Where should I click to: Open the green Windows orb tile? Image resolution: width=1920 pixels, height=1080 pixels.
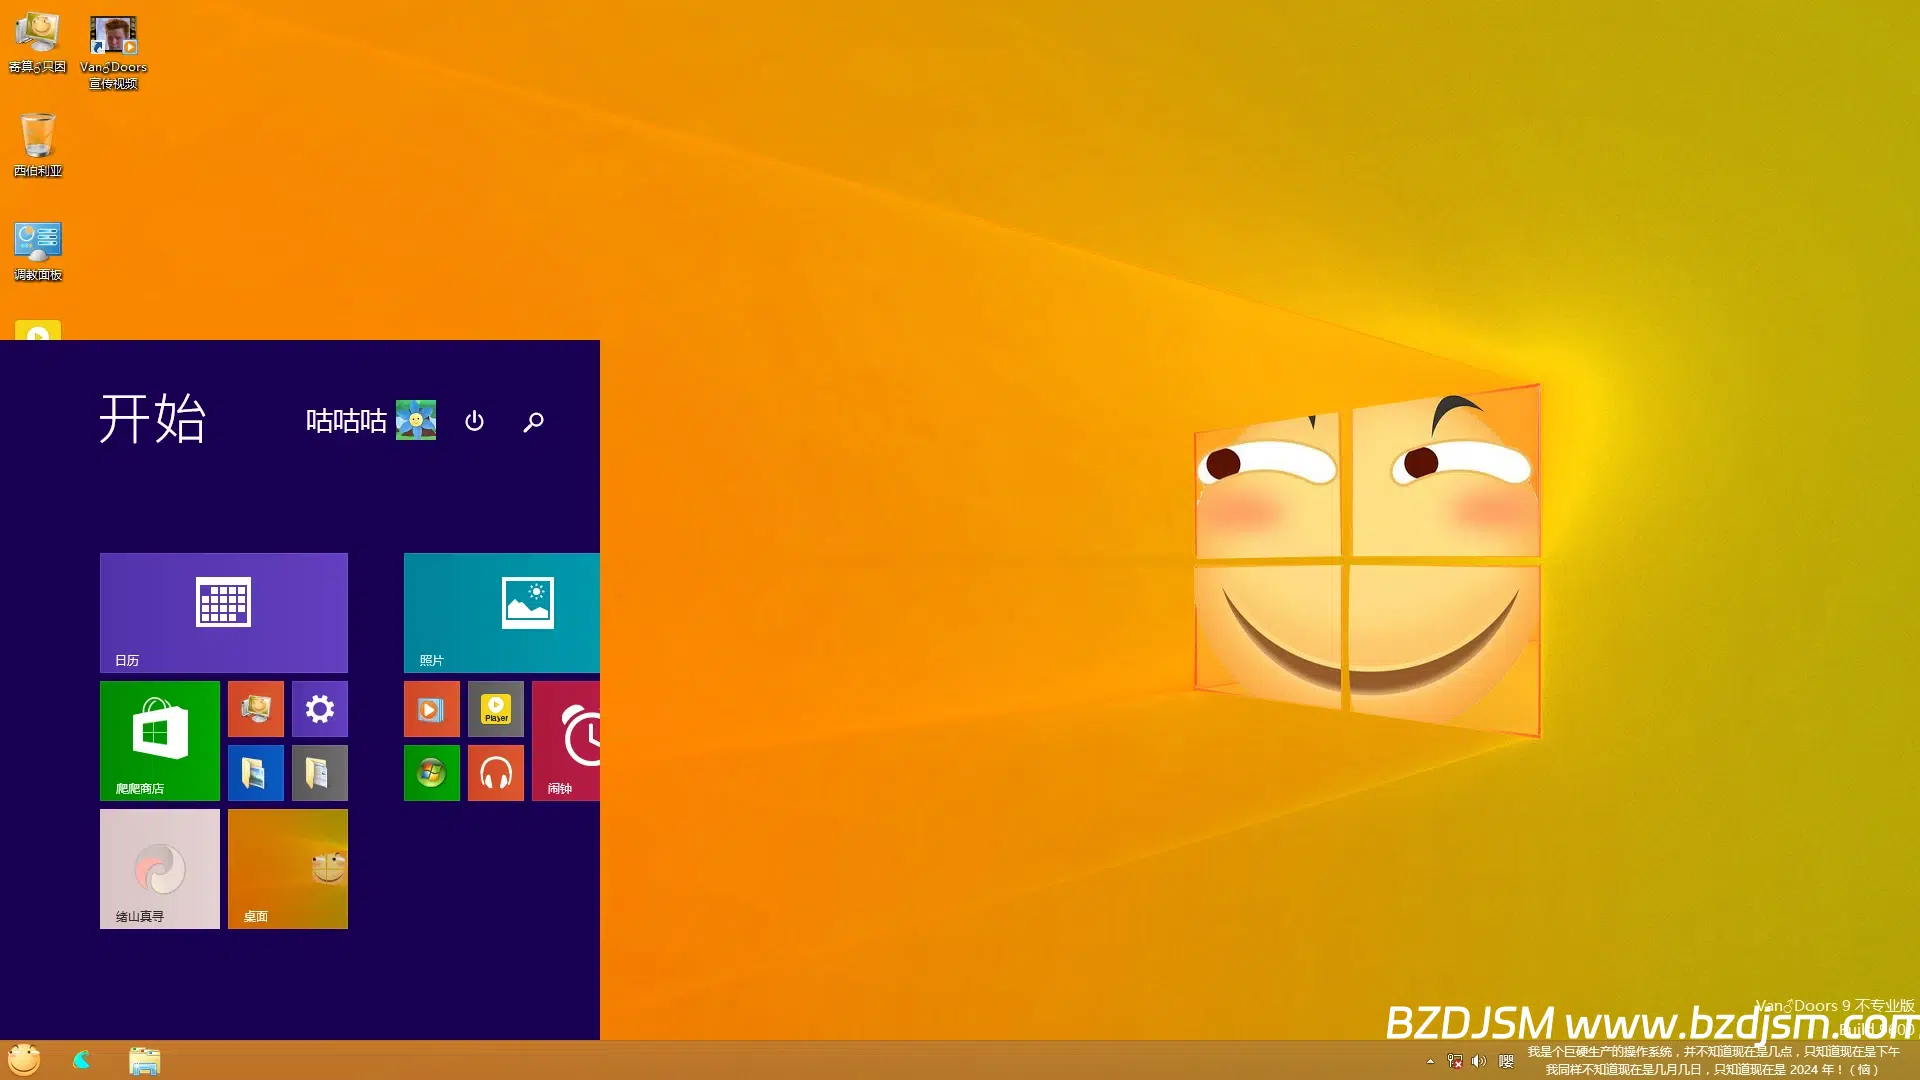432,773
